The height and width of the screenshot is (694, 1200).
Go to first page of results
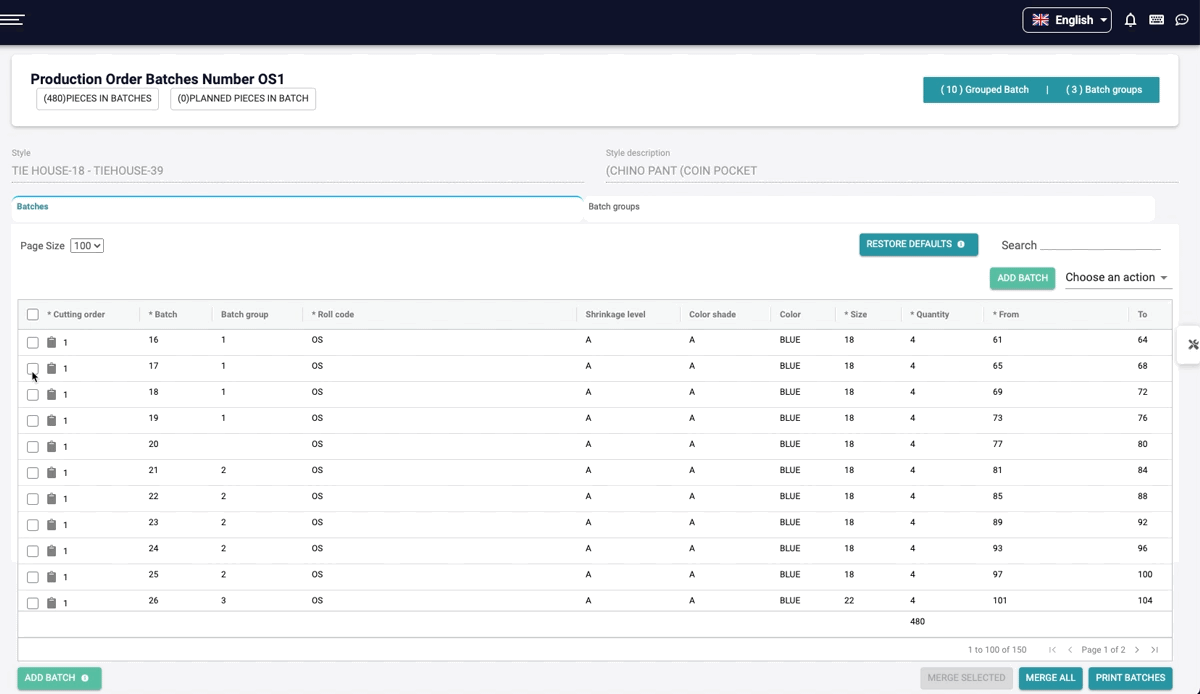pos(1052,650)
